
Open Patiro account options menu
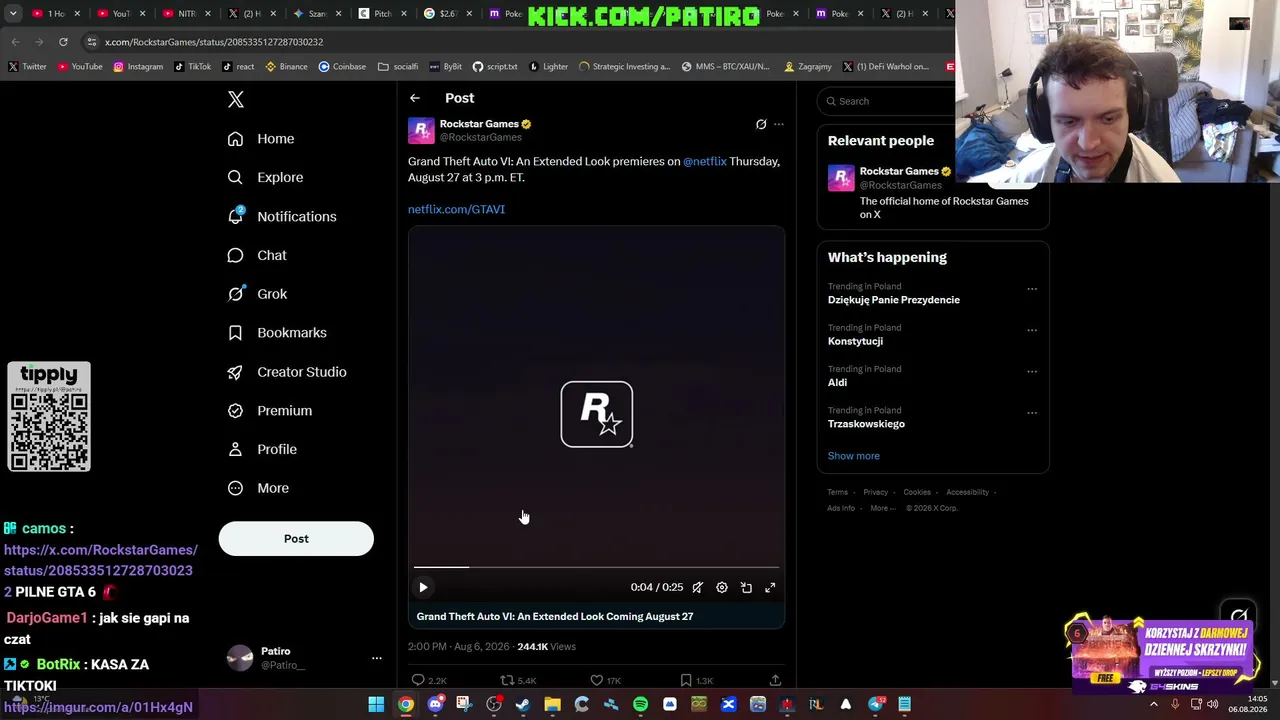[377, 658]
